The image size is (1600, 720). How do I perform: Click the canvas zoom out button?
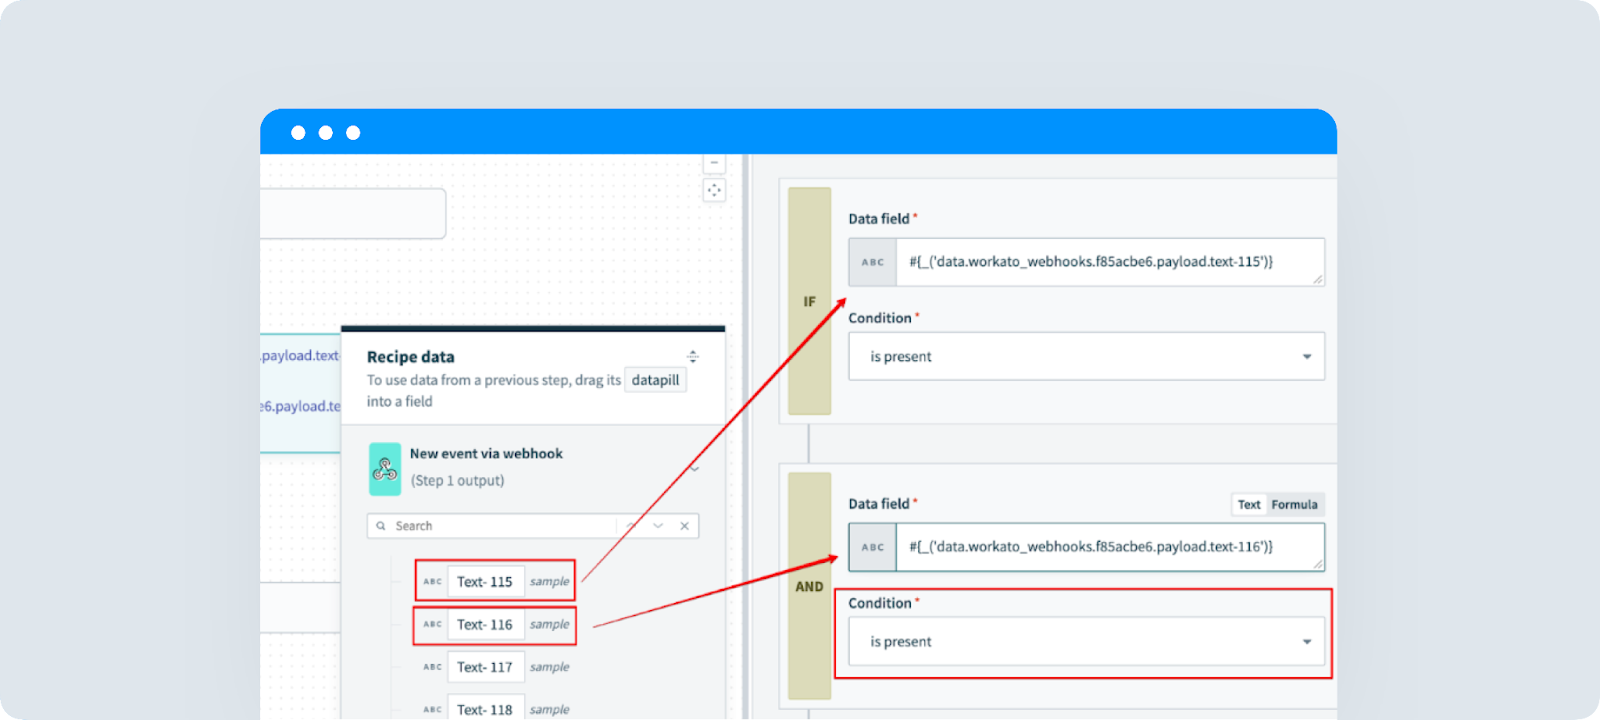point(714,162)
